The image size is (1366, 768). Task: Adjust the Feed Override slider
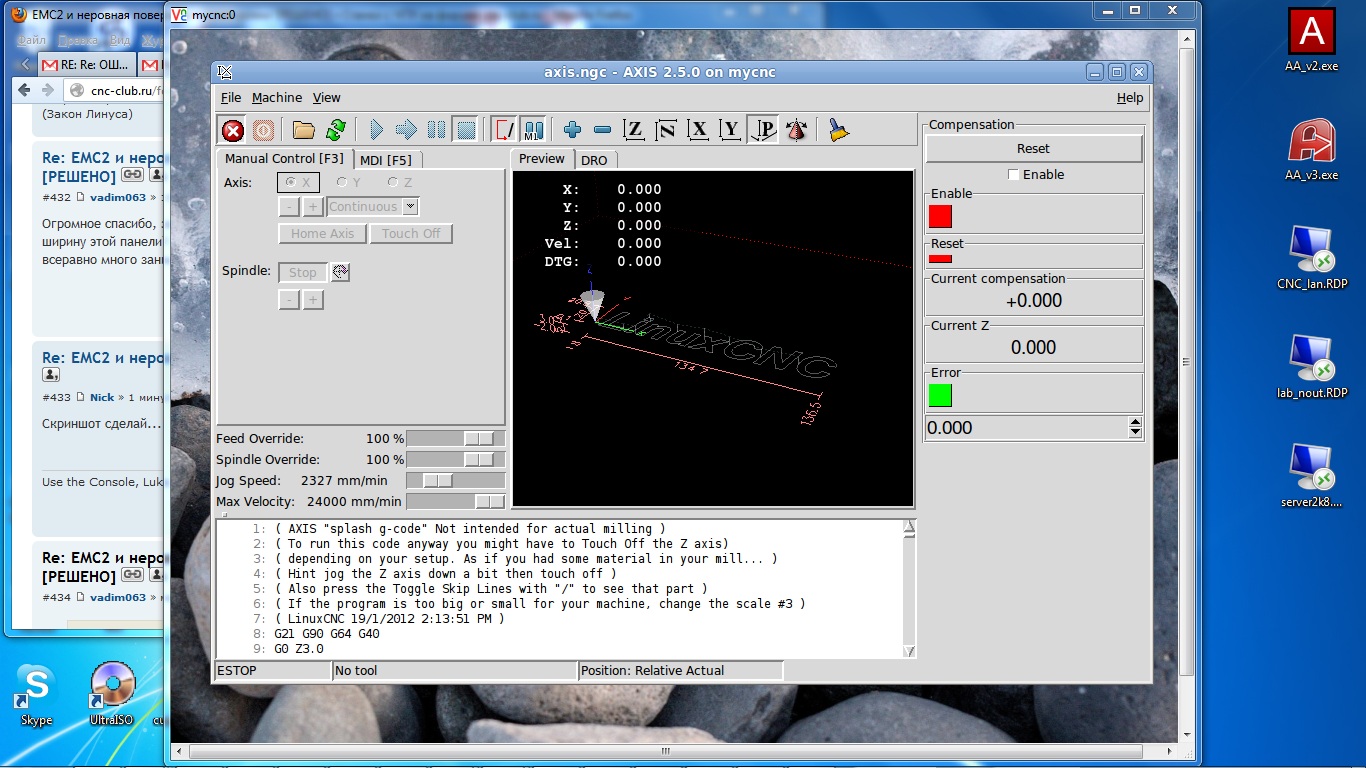456,439
